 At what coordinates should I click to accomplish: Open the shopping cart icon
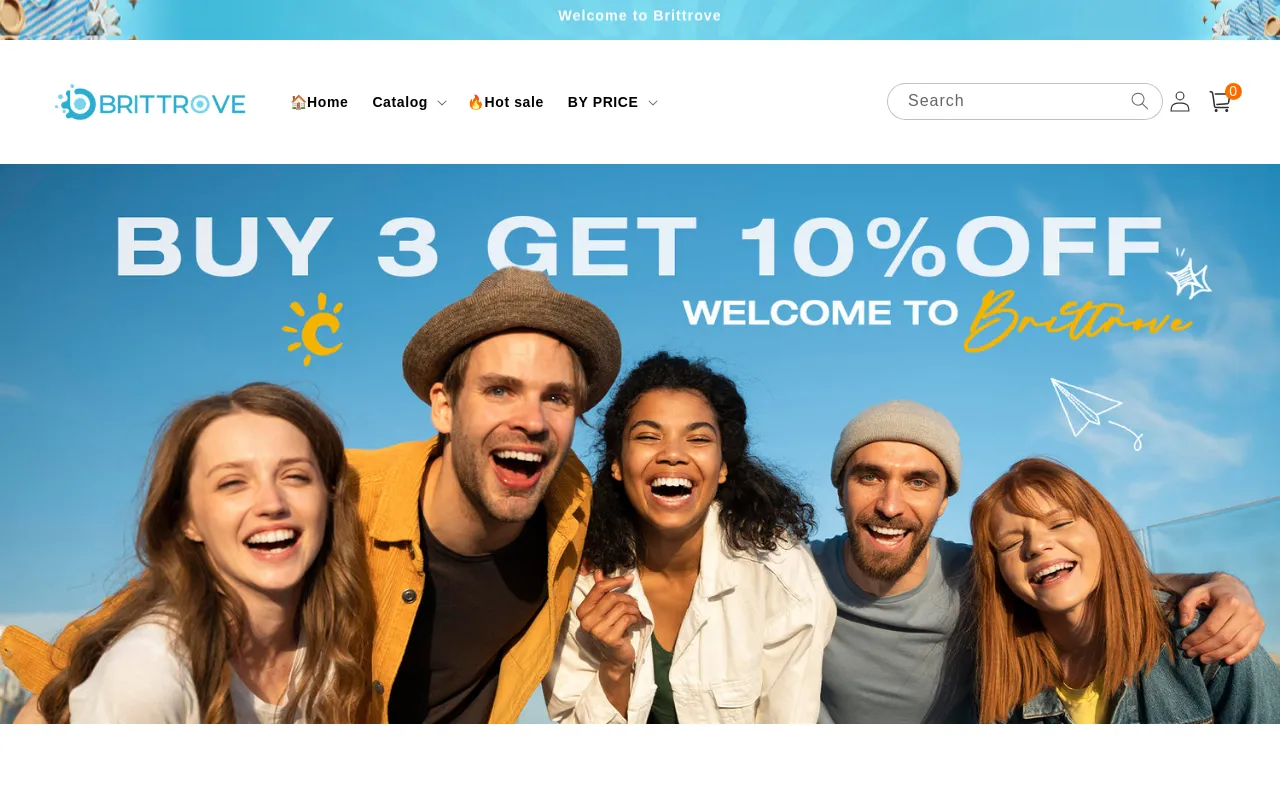coord(1219,102)
